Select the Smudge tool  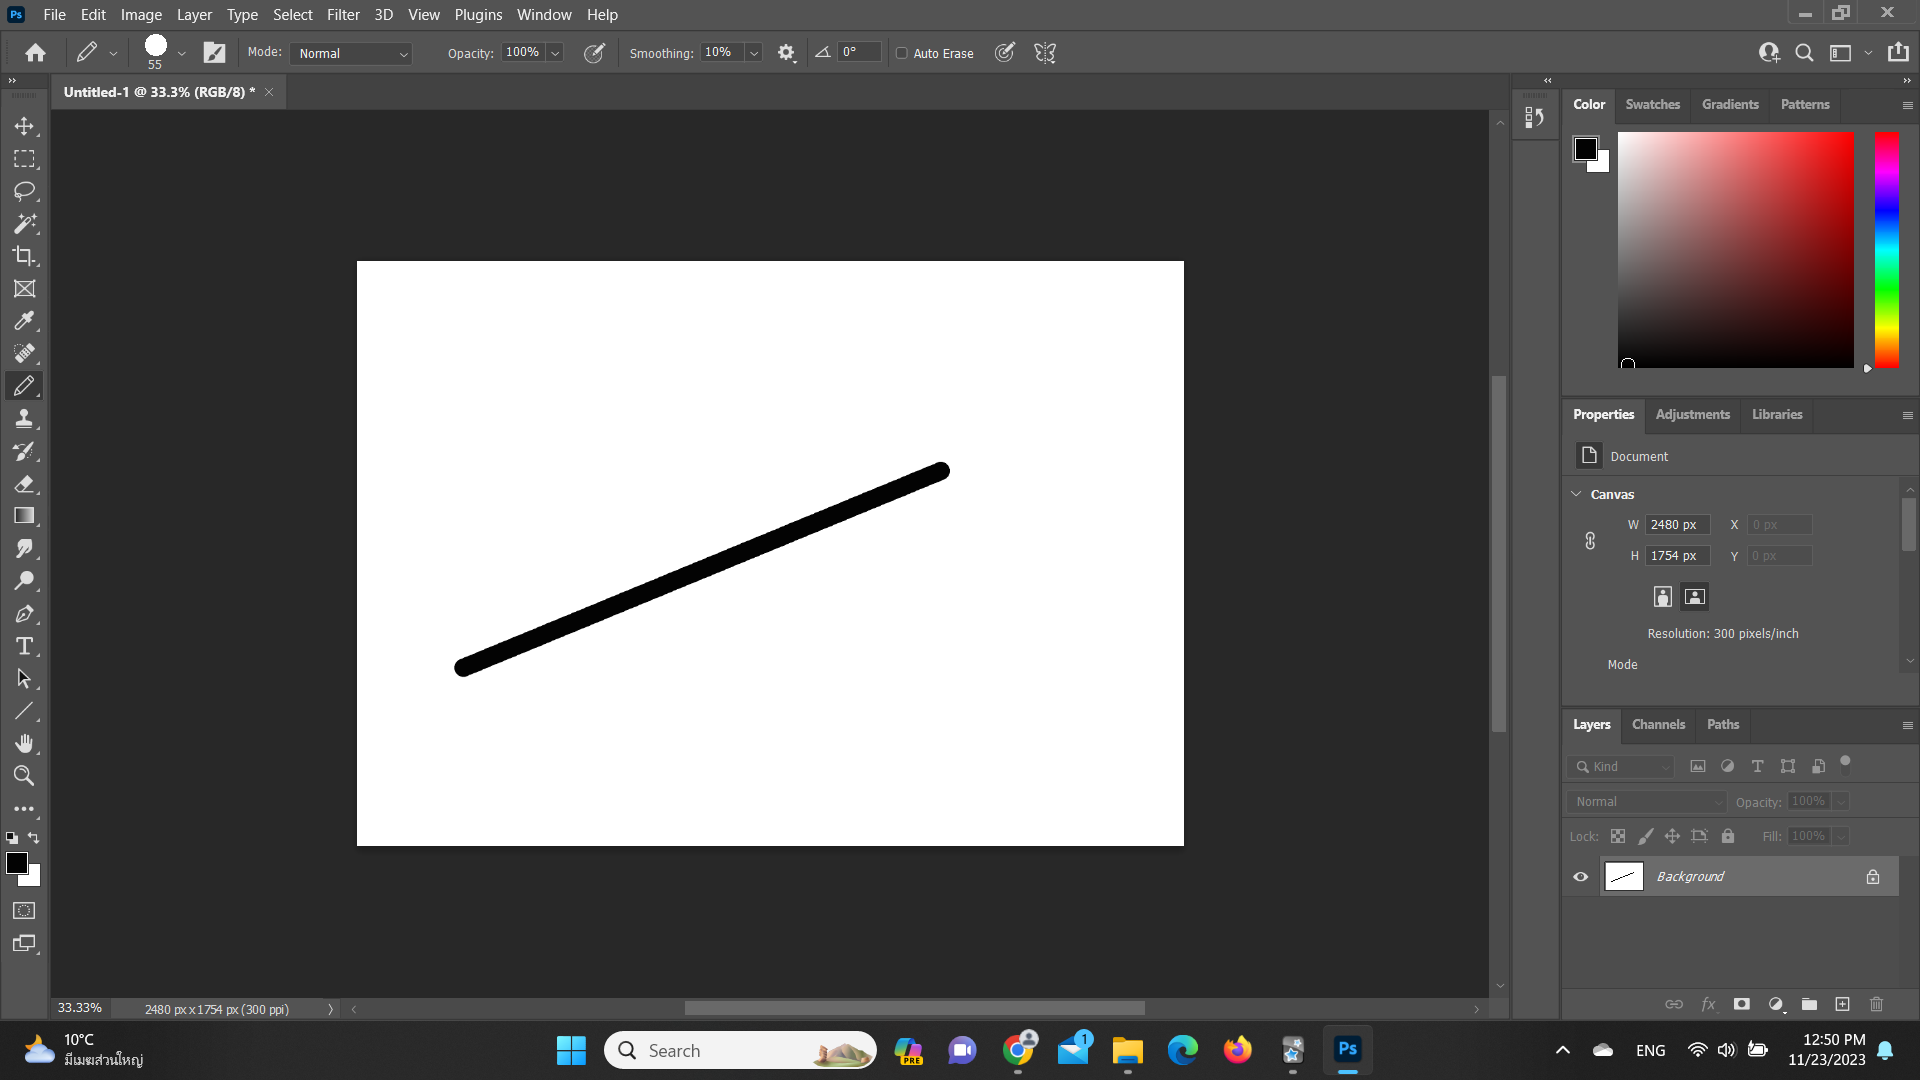point(24,548)
